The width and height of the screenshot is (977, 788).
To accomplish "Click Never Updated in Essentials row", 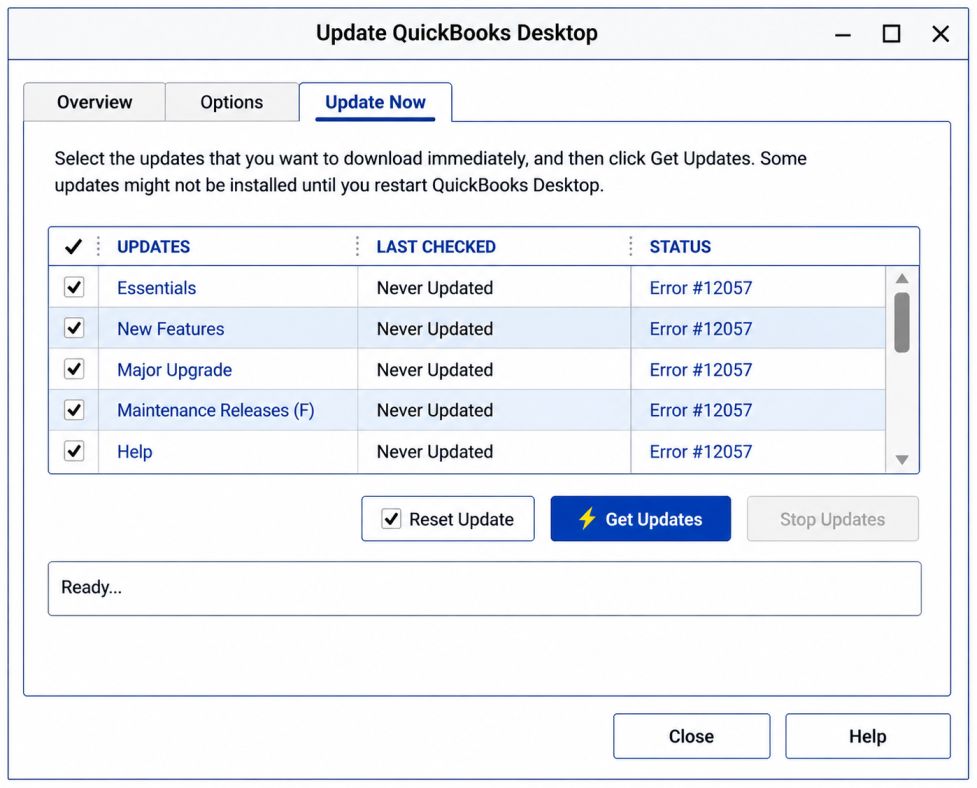I will (x=435, y=288).
